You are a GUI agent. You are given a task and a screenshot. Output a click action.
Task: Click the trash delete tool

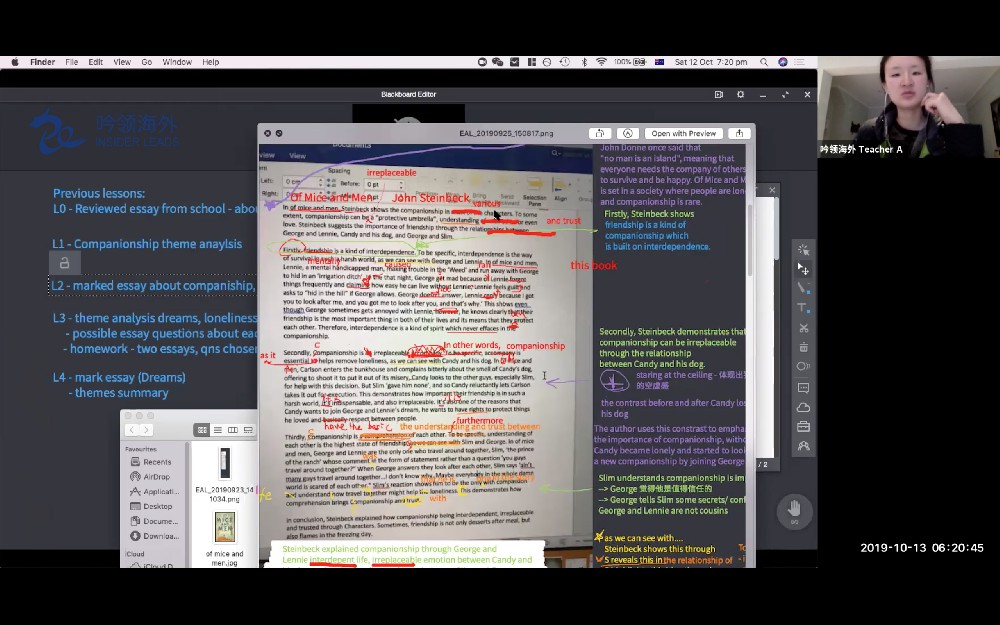point(803,347)
